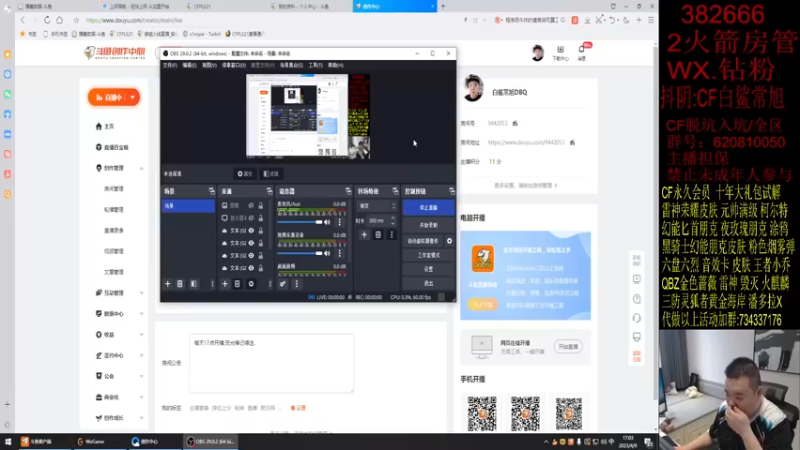Open source properties gear in Sources footer

[x=251, y=284]
